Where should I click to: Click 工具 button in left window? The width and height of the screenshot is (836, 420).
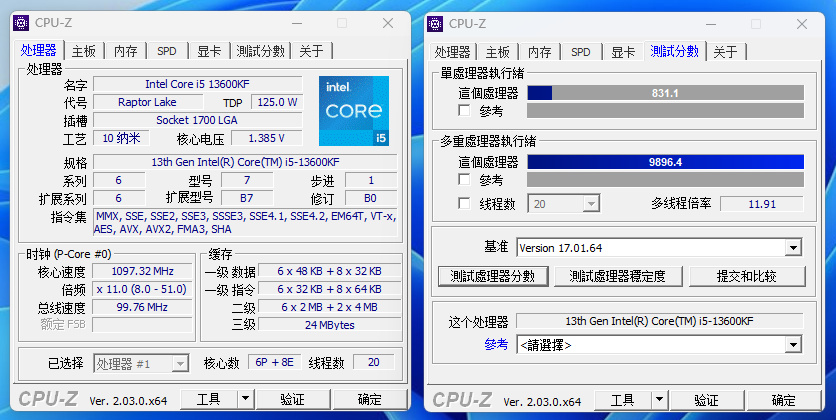pos(208,399)
